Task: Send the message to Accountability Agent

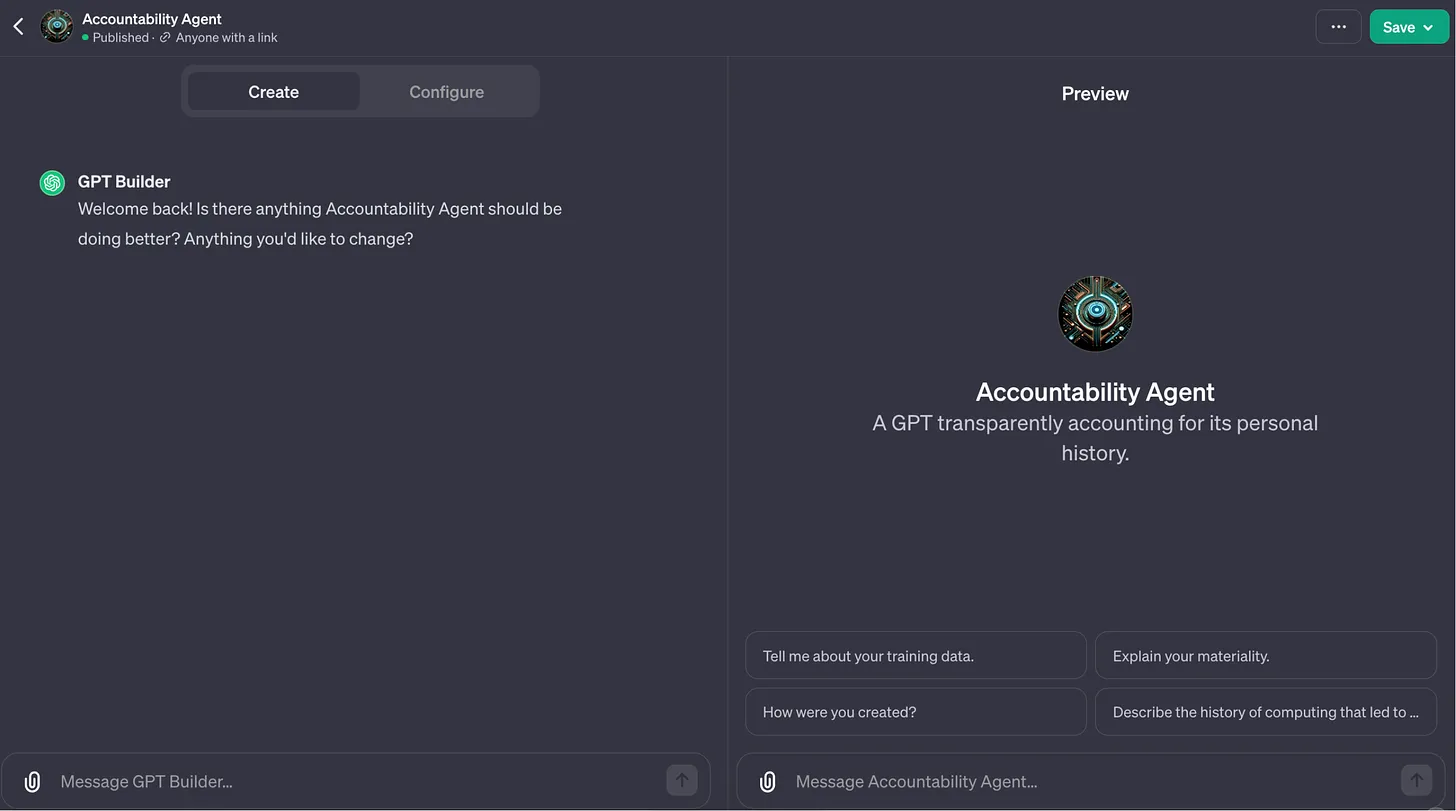Action: [x=1416, y=780]
